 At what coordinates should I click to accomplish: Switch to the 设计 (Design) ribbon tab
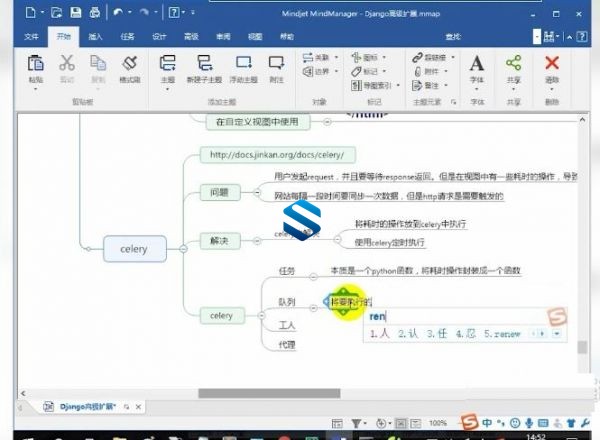point(159,37)
